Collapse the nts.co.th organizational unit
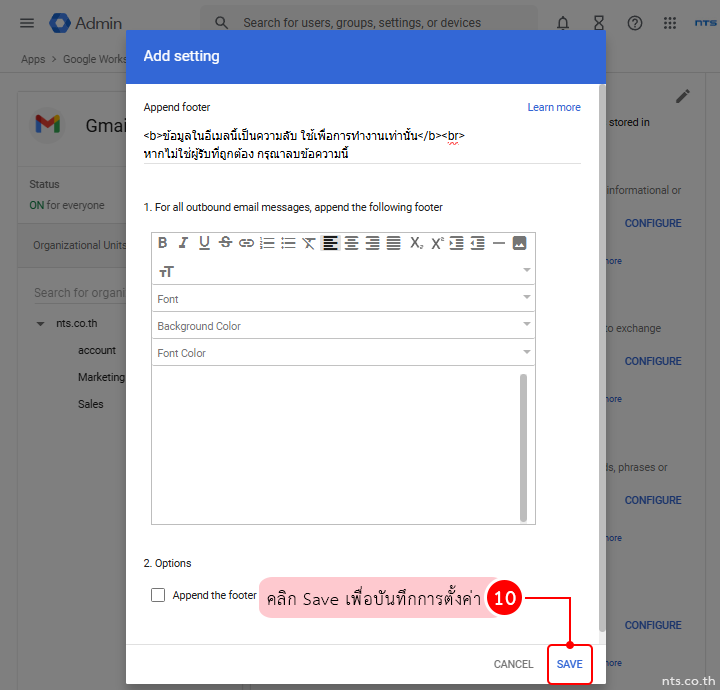This screenshot has height=690, width=720. 40,324
